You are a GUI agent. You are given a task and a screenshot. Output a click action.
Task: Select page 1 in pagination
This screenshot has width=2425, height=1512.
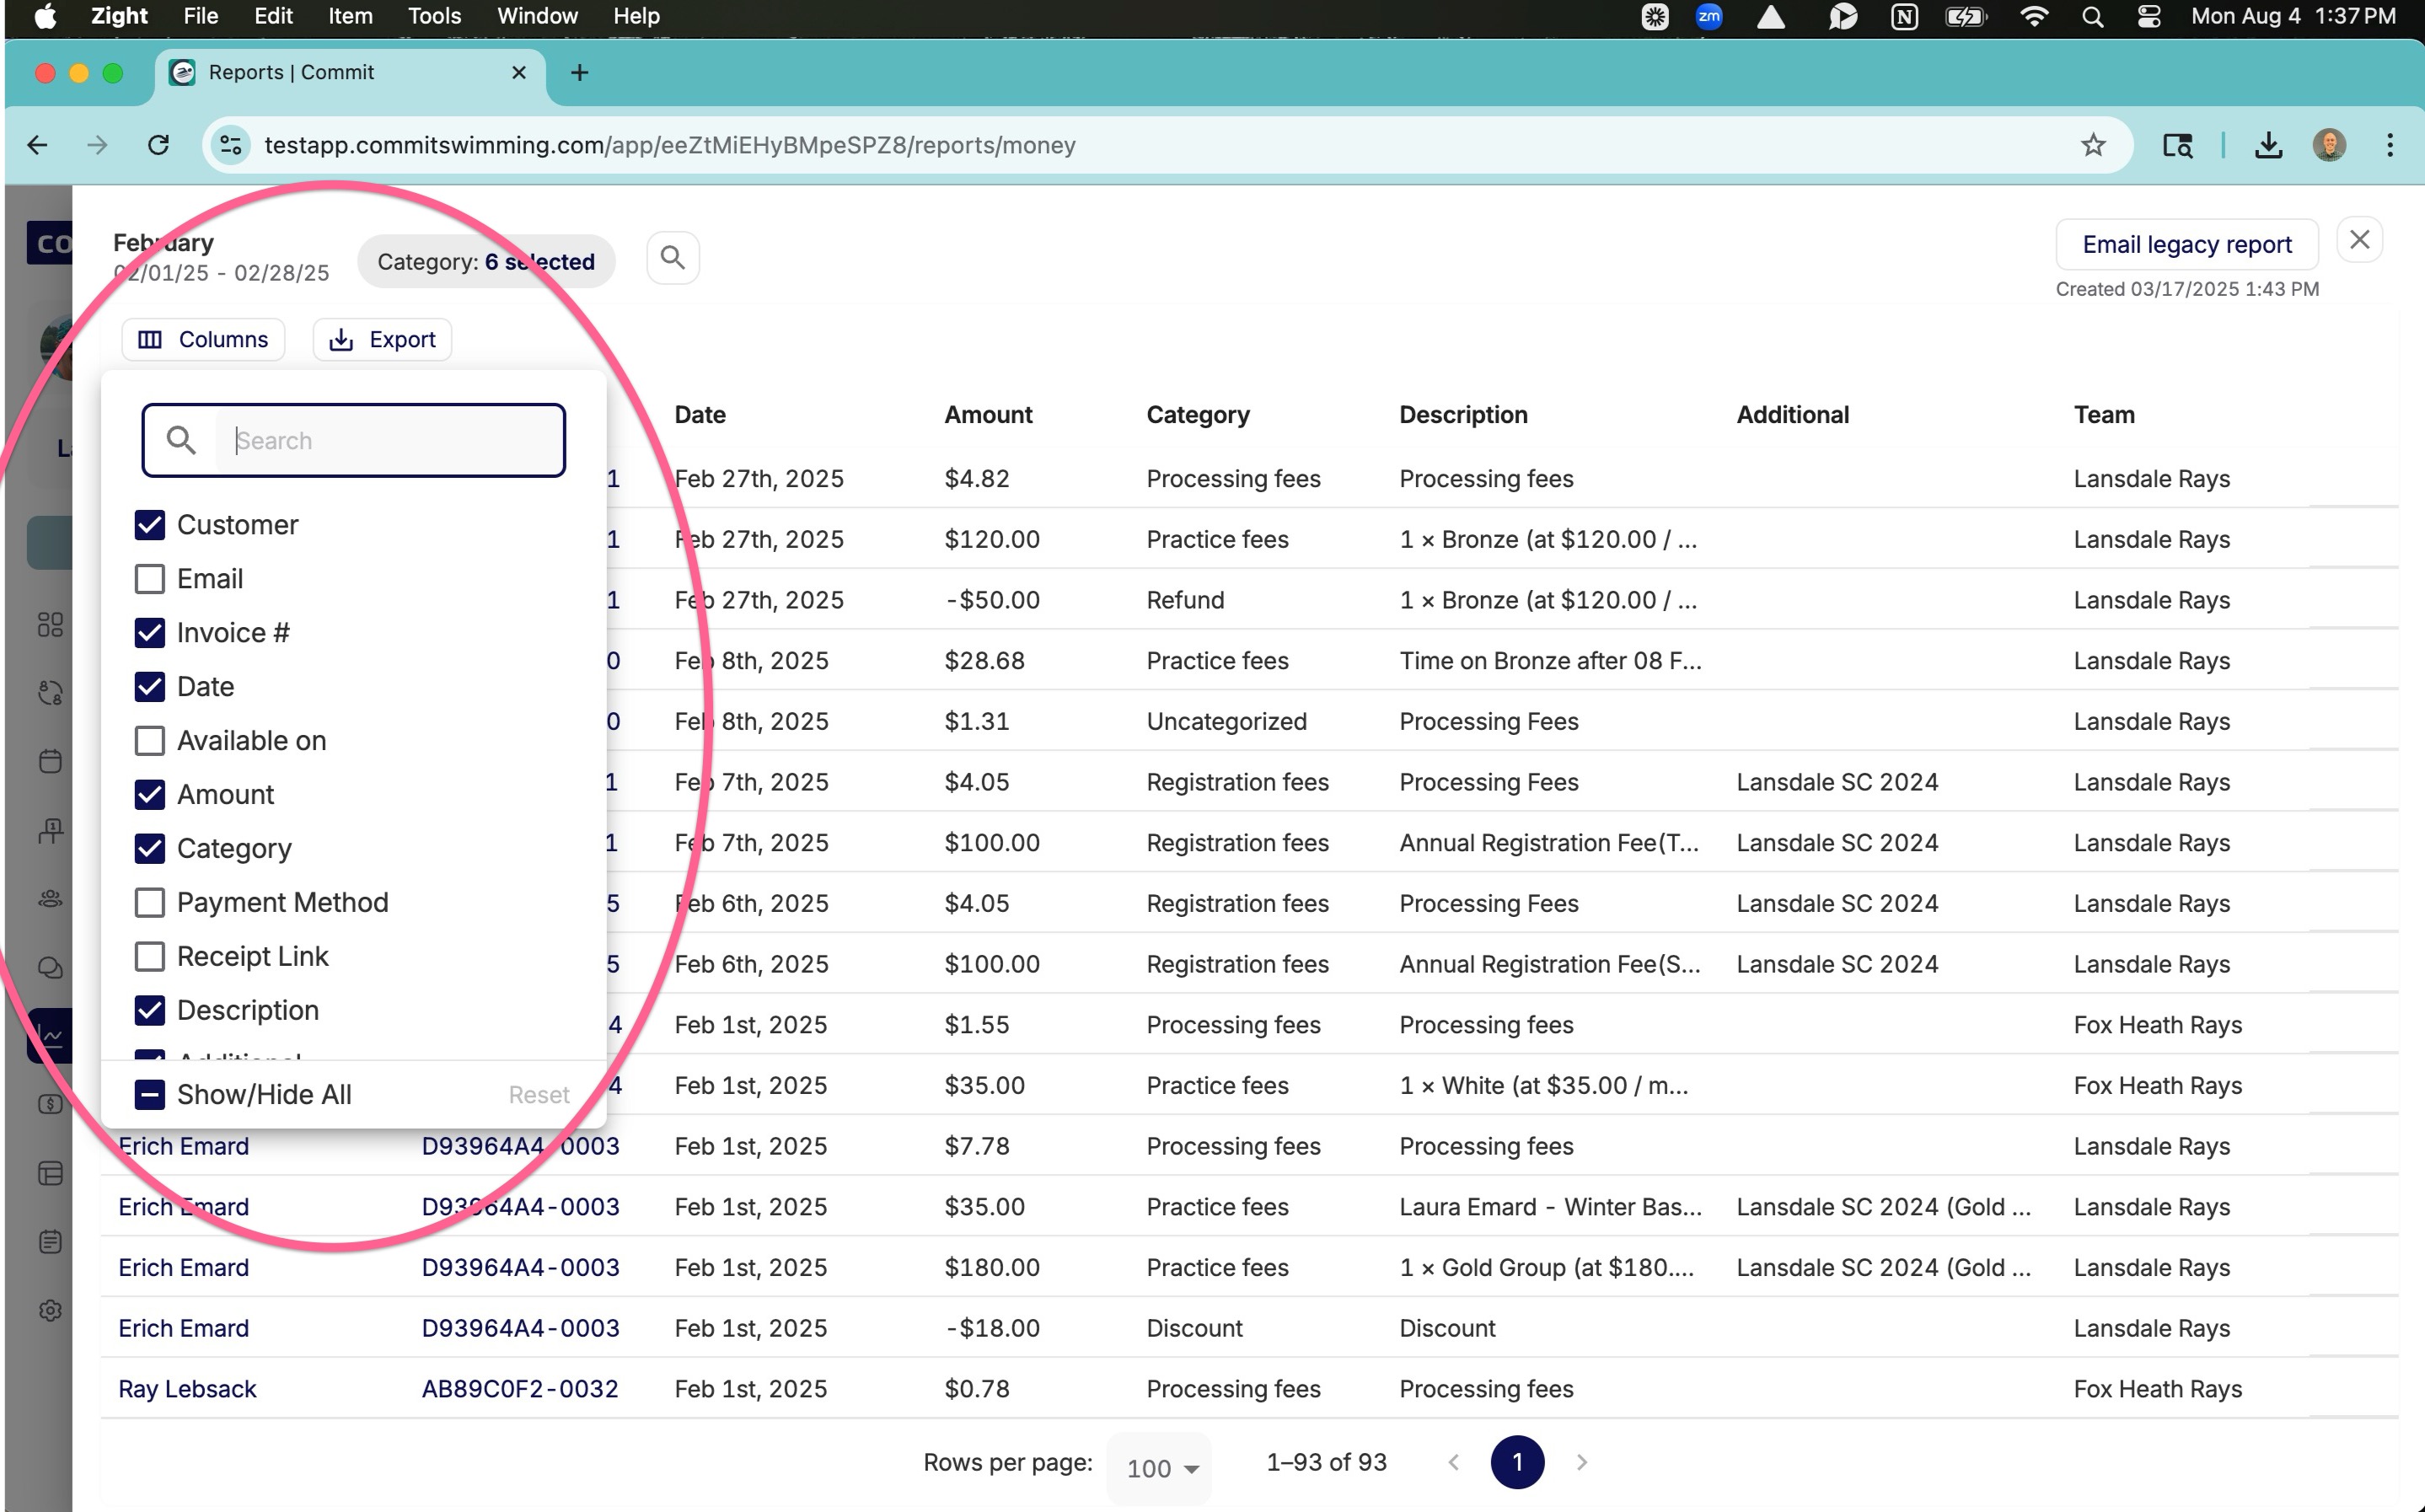(1517, 1462)
